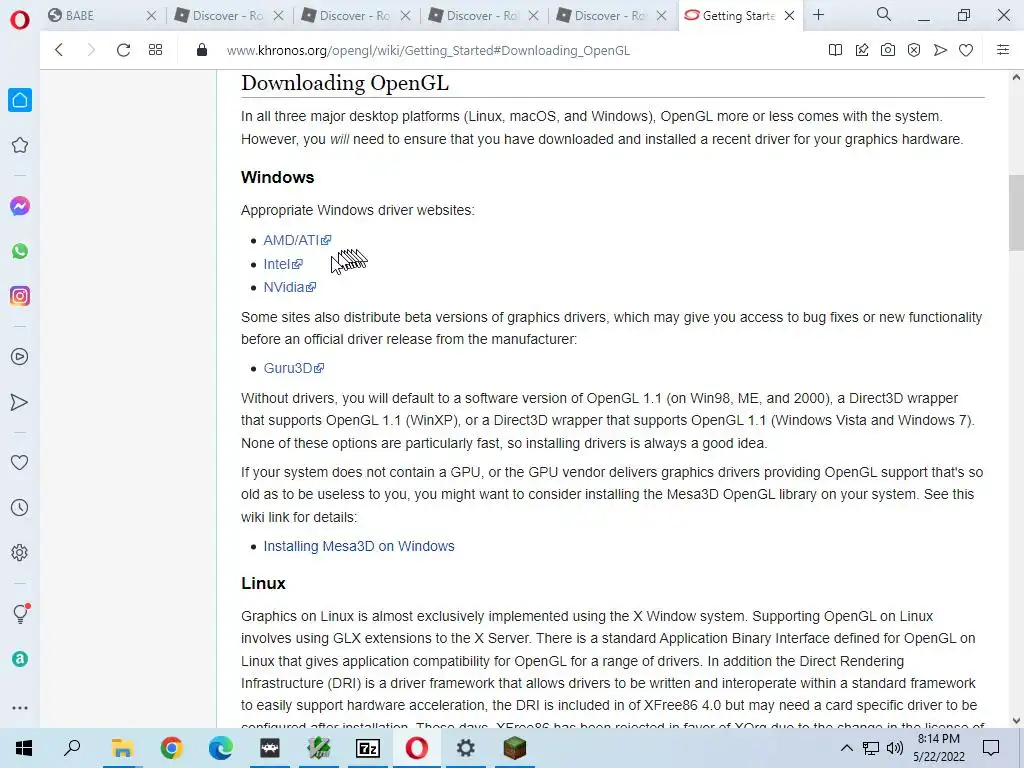The height and width of the screenshot is (768, 1024).
Task: Click the page vertical scrollbar thumb
Action: [x=1016, y=212]
